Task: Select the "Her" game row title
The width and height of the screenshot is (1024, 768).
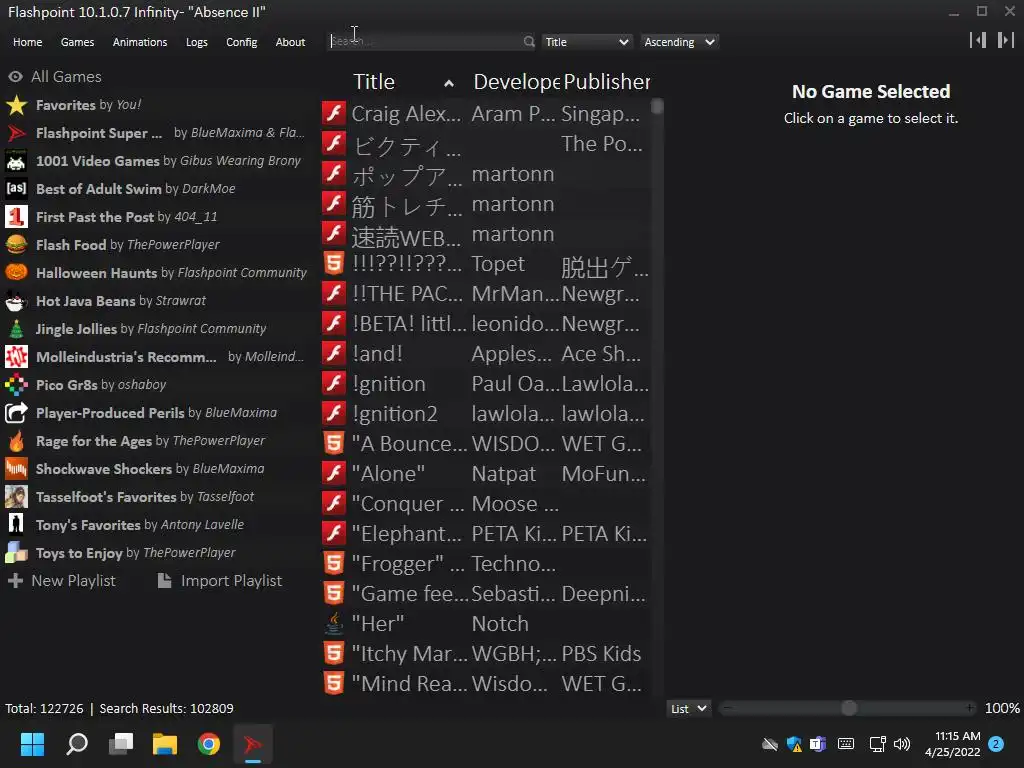Action: (x=378, y=624)
